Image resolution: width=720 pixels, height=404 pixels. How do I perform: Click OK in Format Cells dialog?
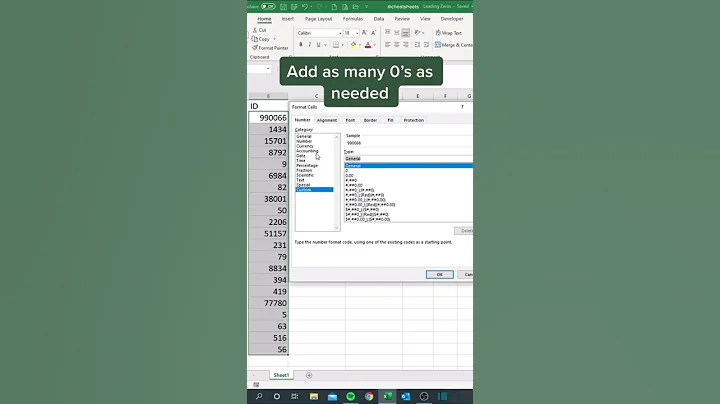click(x=439, y=275)
